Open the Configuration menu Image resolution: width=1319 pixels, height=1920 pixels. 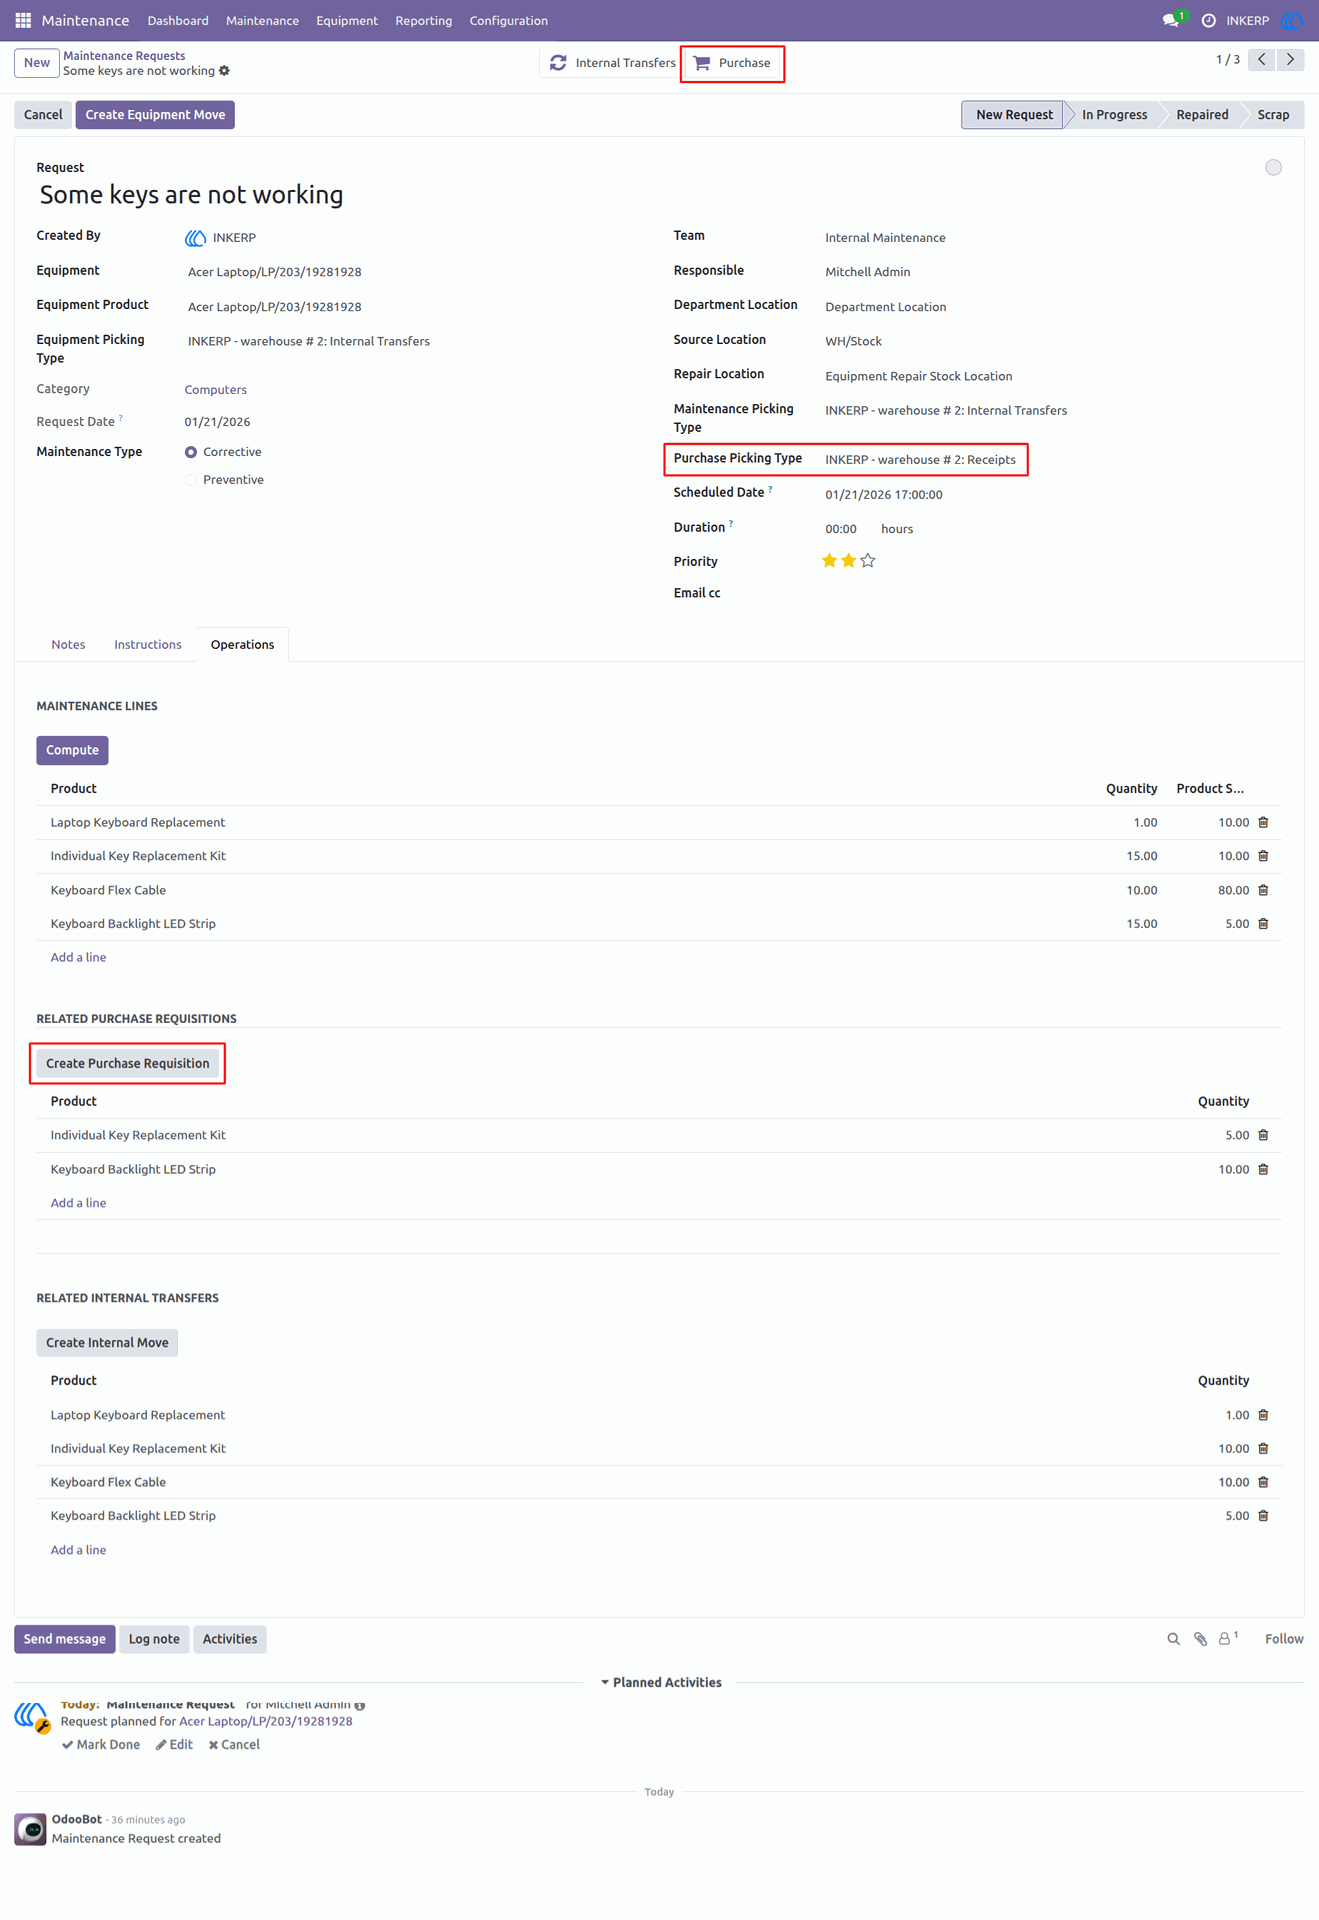tap(508, 20)
